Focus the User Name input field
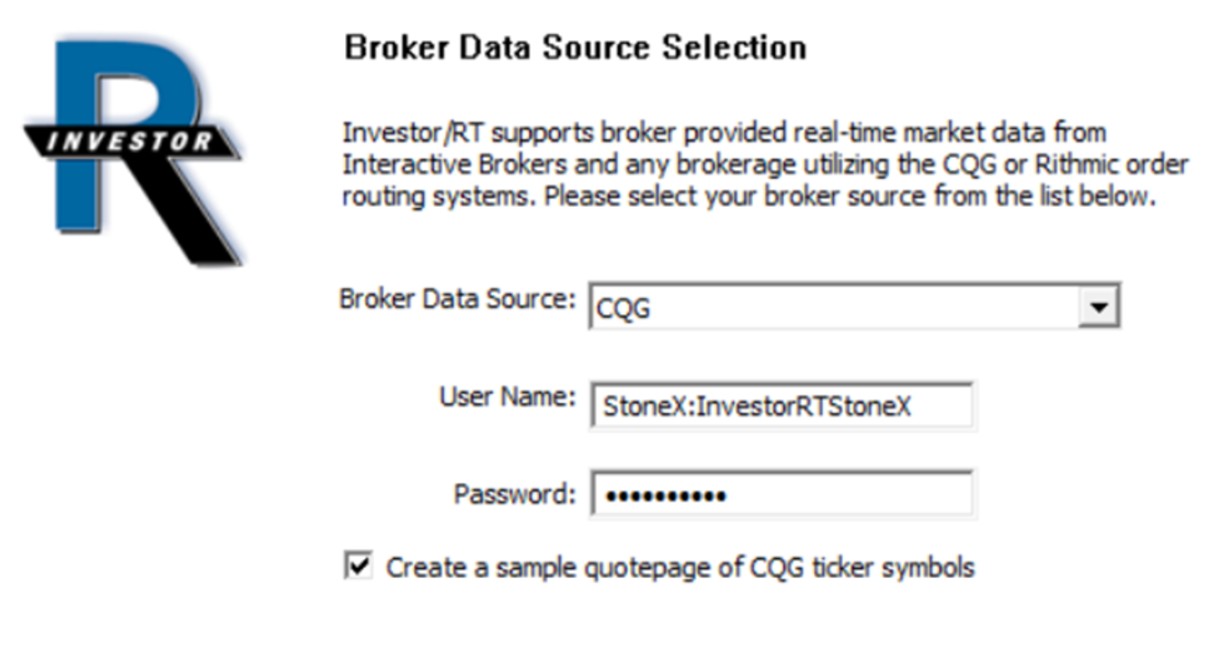Image resolution: width=1221 pixels, height=653 pixels. [x=780, y=406]
